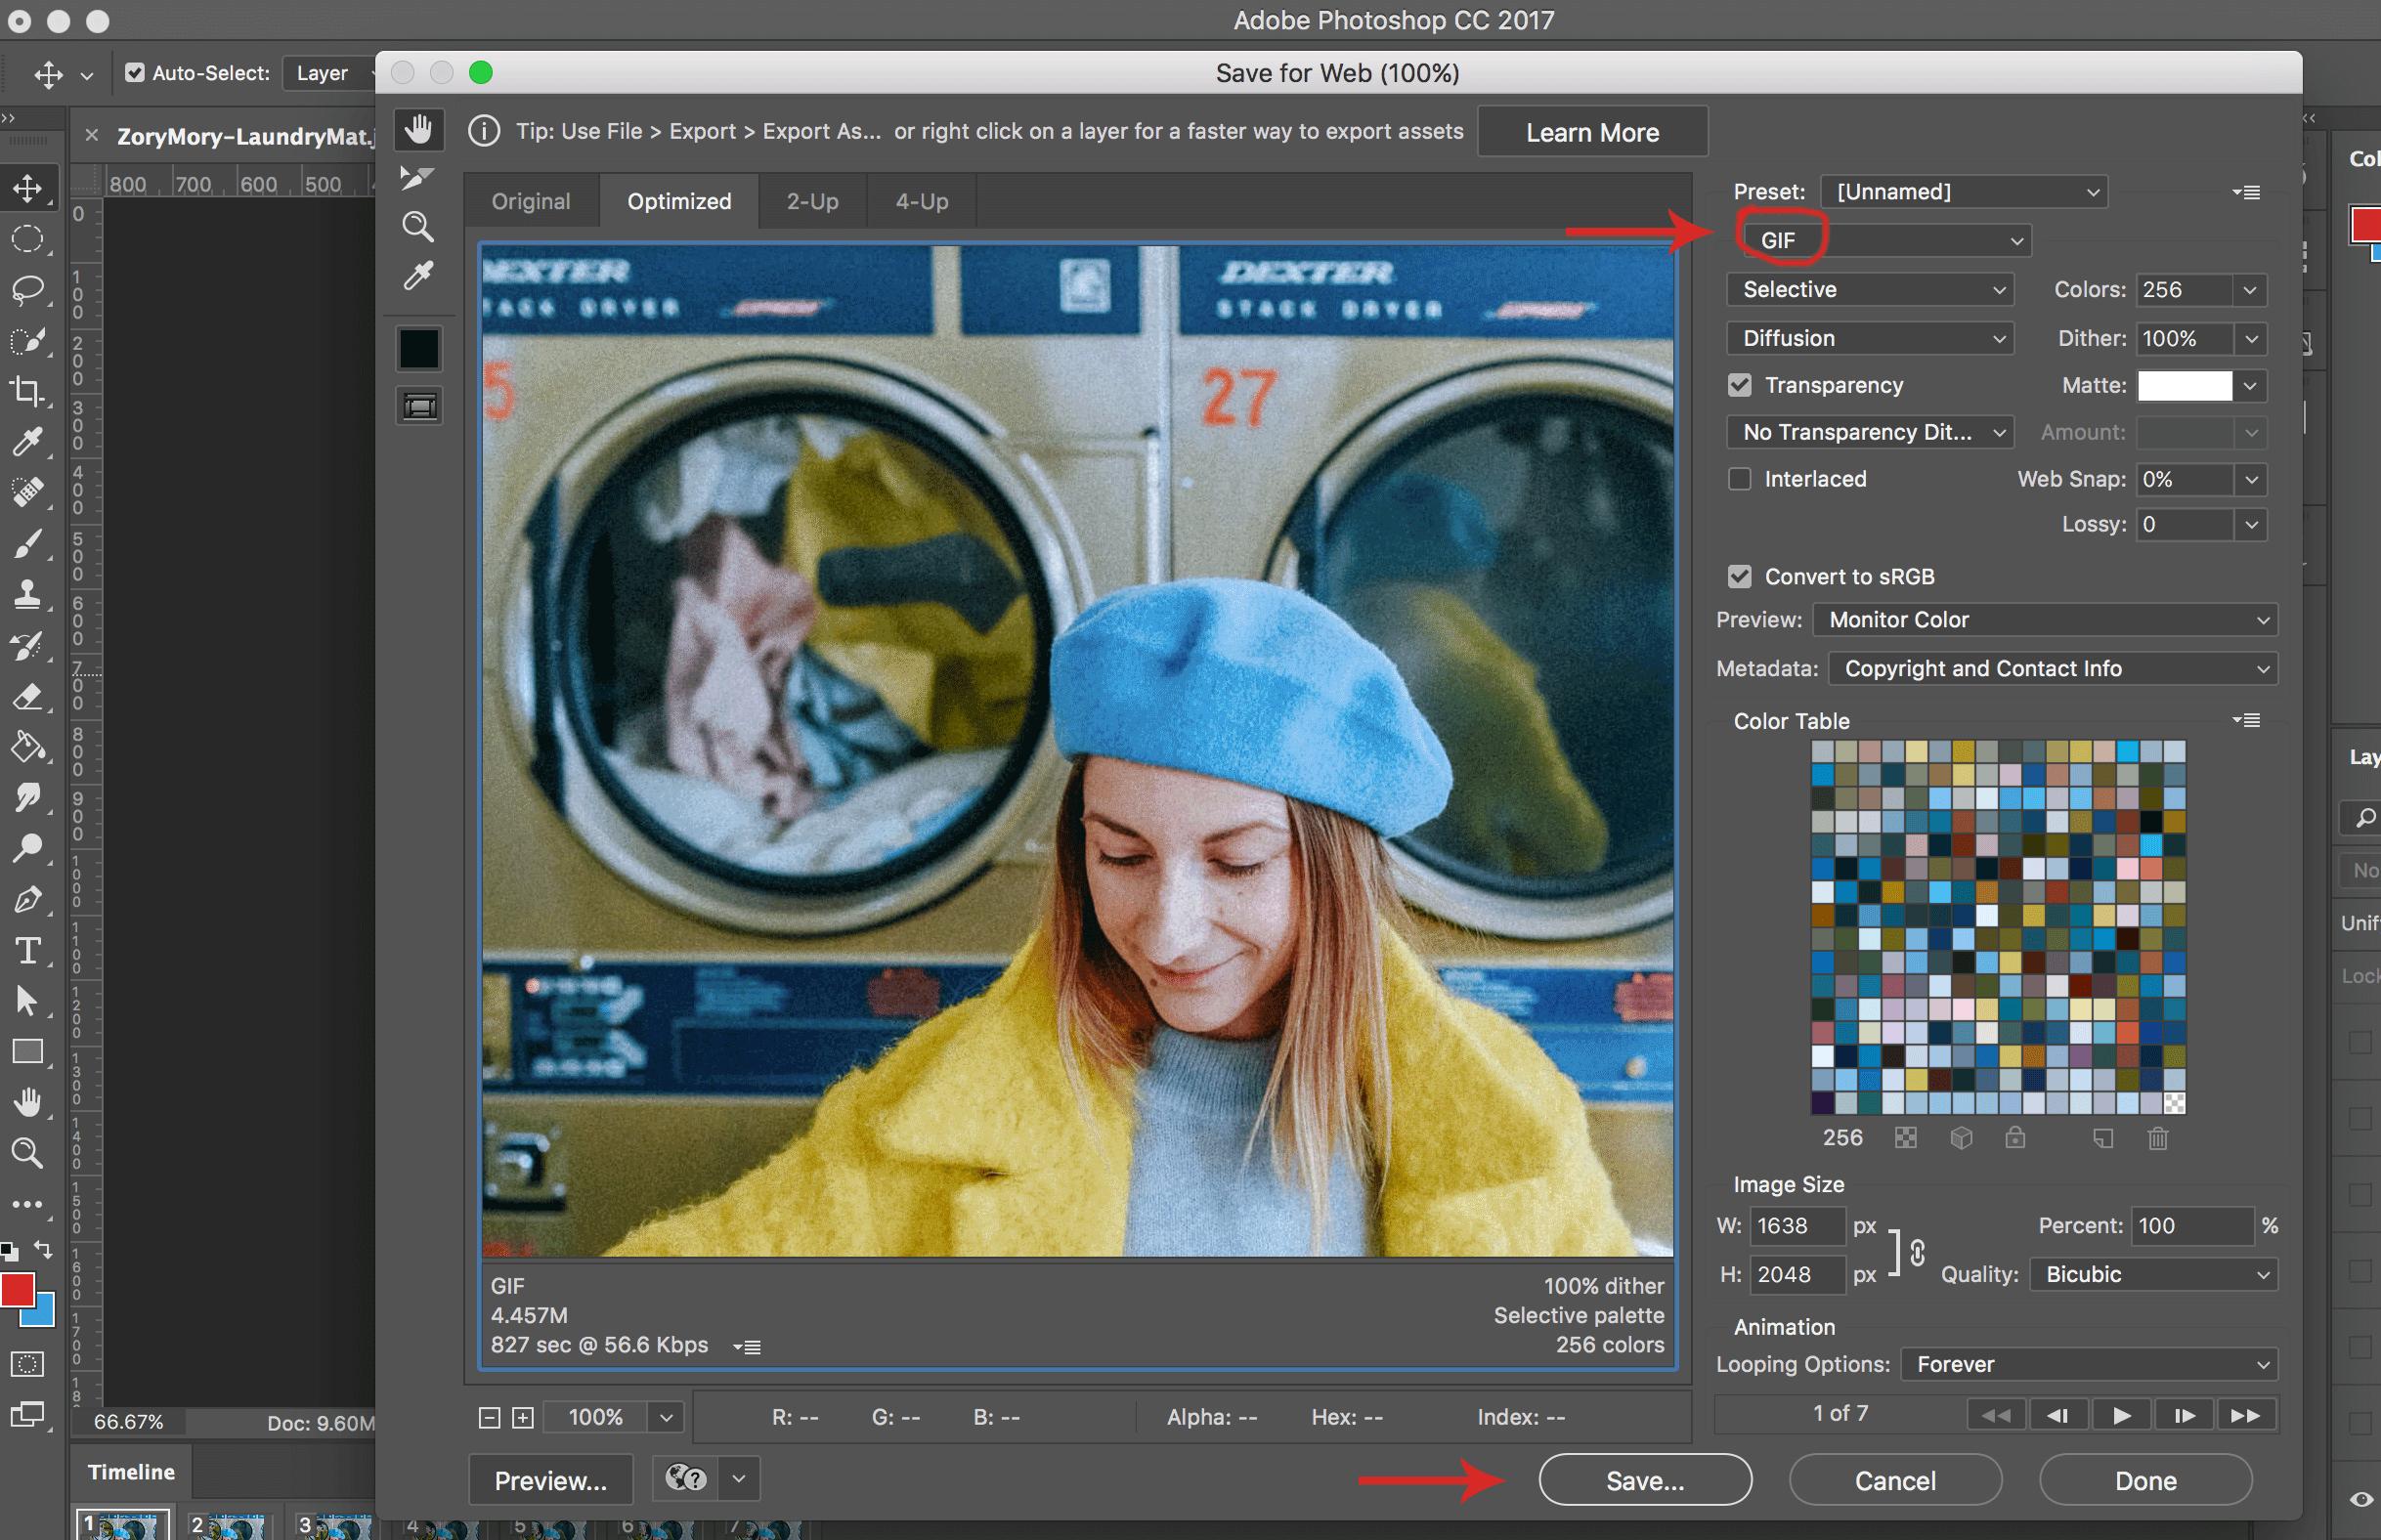
Task: Open Color Table panel menu
Action: pos(2246,720)
